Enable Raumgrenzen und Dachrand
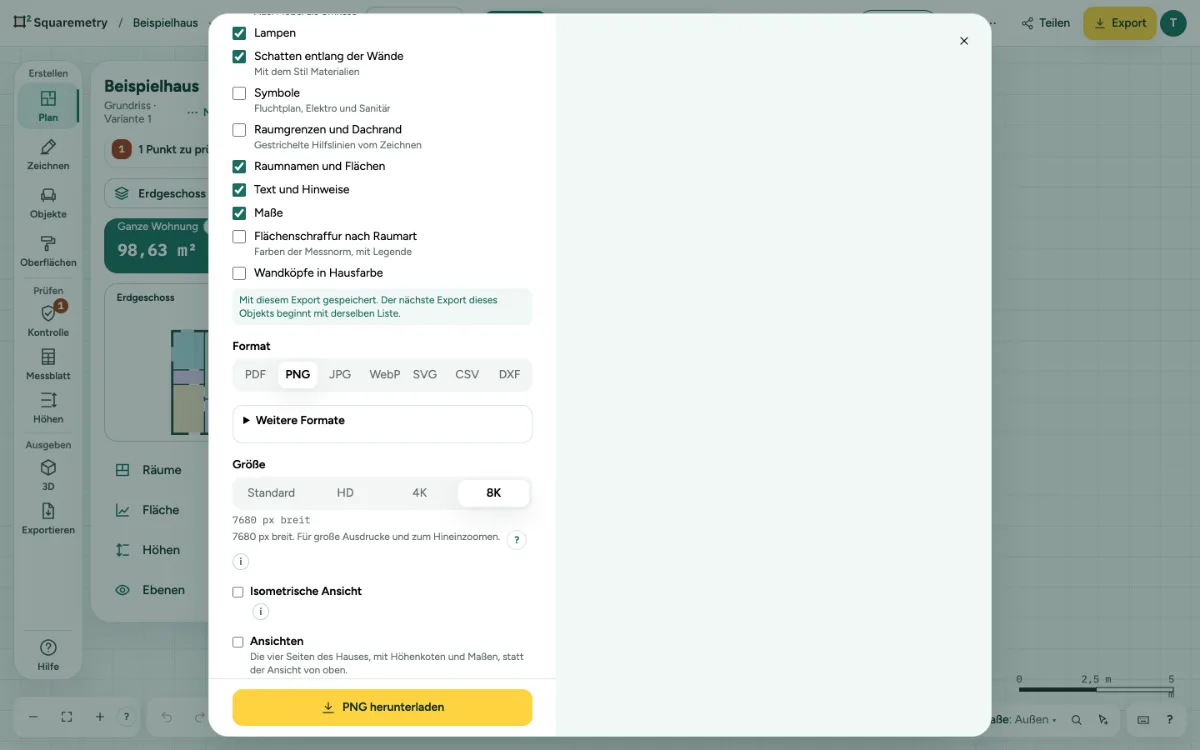Viewport: 1200px width, 750px height. pyautogui.click(x=239, y=130)
